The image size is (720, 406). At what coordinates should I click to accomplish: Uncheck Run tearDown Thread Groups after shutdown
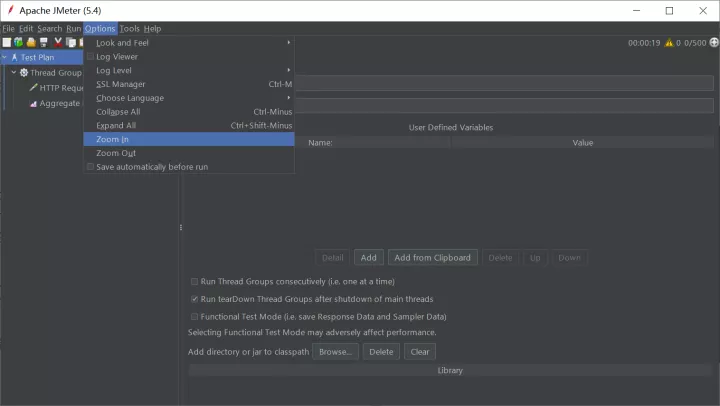coord(194,299)
